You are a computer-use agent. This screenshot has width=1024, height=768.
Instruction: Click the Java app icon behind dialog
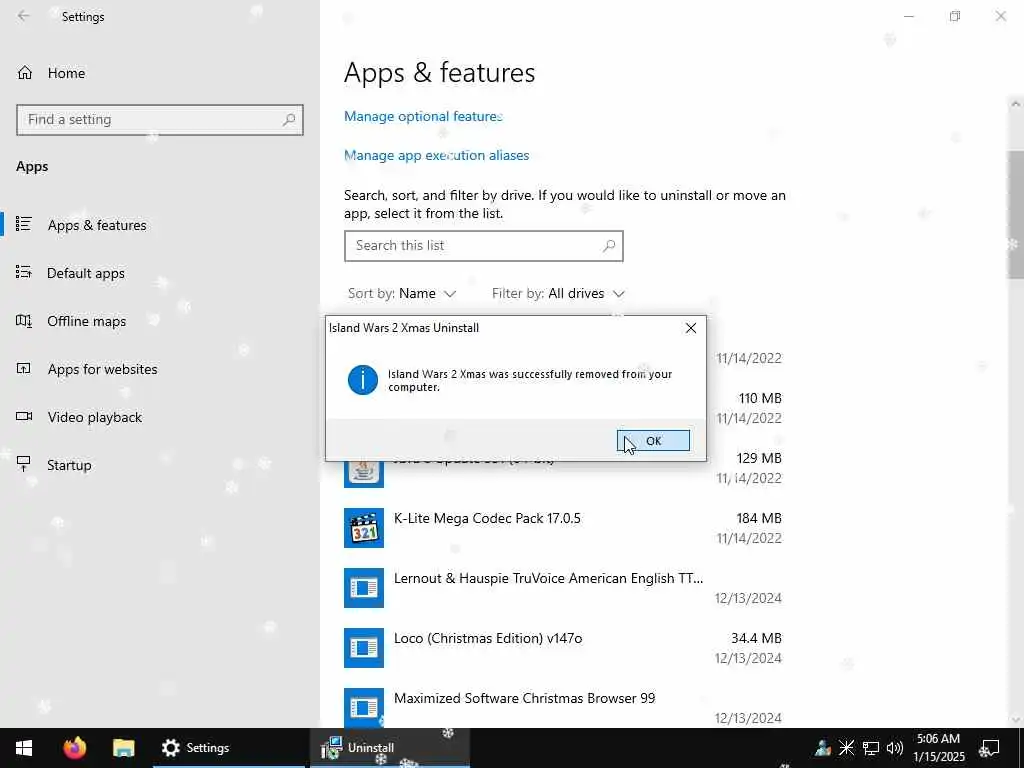(364, 473)
